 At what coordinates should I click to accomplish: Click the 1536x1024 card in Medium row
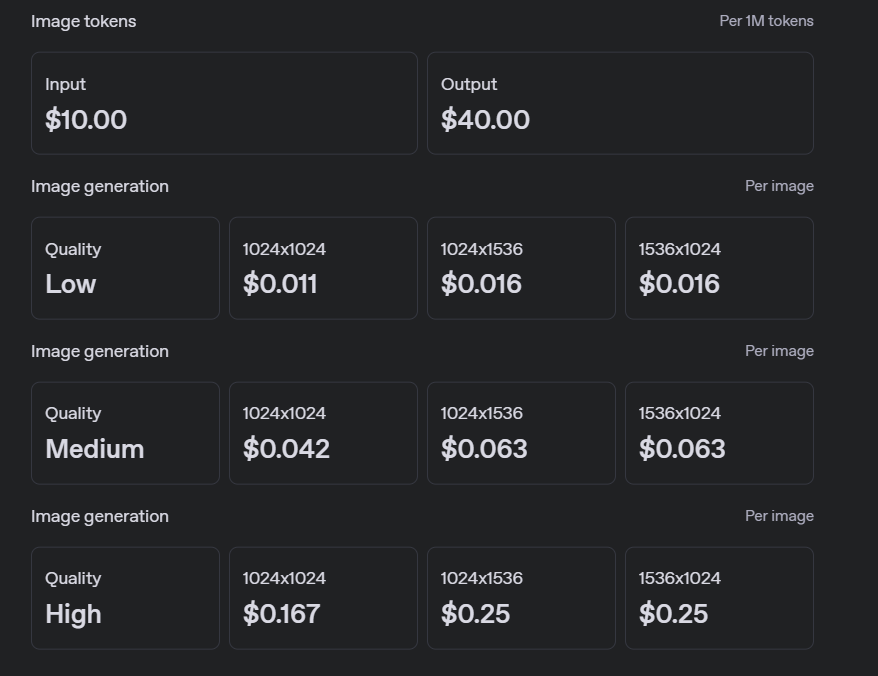coord(719,433)
